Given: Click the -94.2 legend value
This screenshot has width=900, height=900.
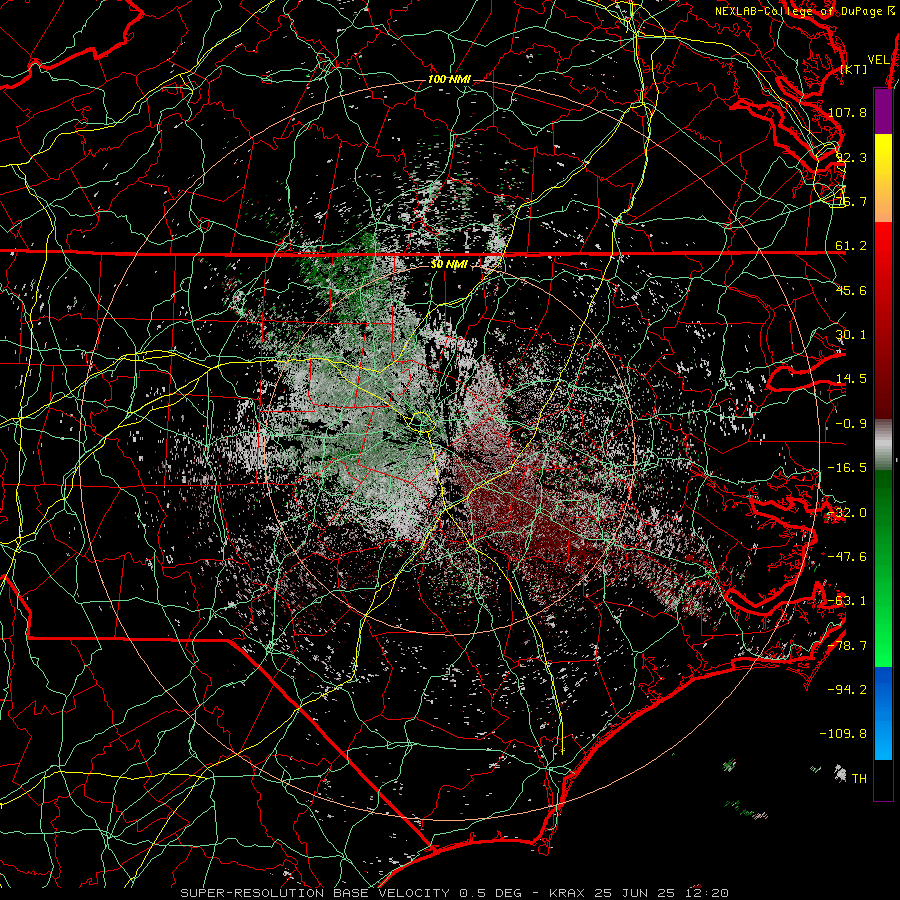Looking at the screenshot, I should tap(847, 689).
